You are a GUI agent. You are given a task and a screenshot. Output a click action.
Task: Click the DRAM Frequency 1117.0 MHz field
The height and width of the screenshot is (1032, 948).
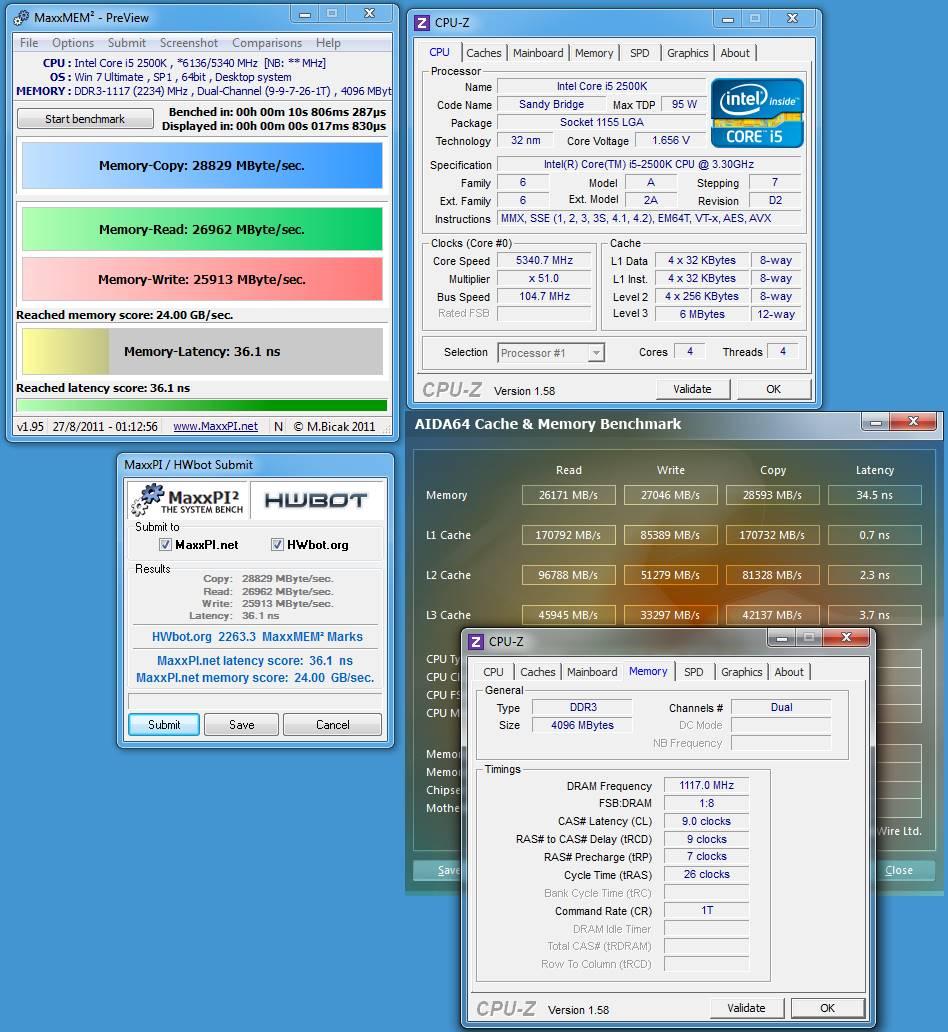click(706, 785)
